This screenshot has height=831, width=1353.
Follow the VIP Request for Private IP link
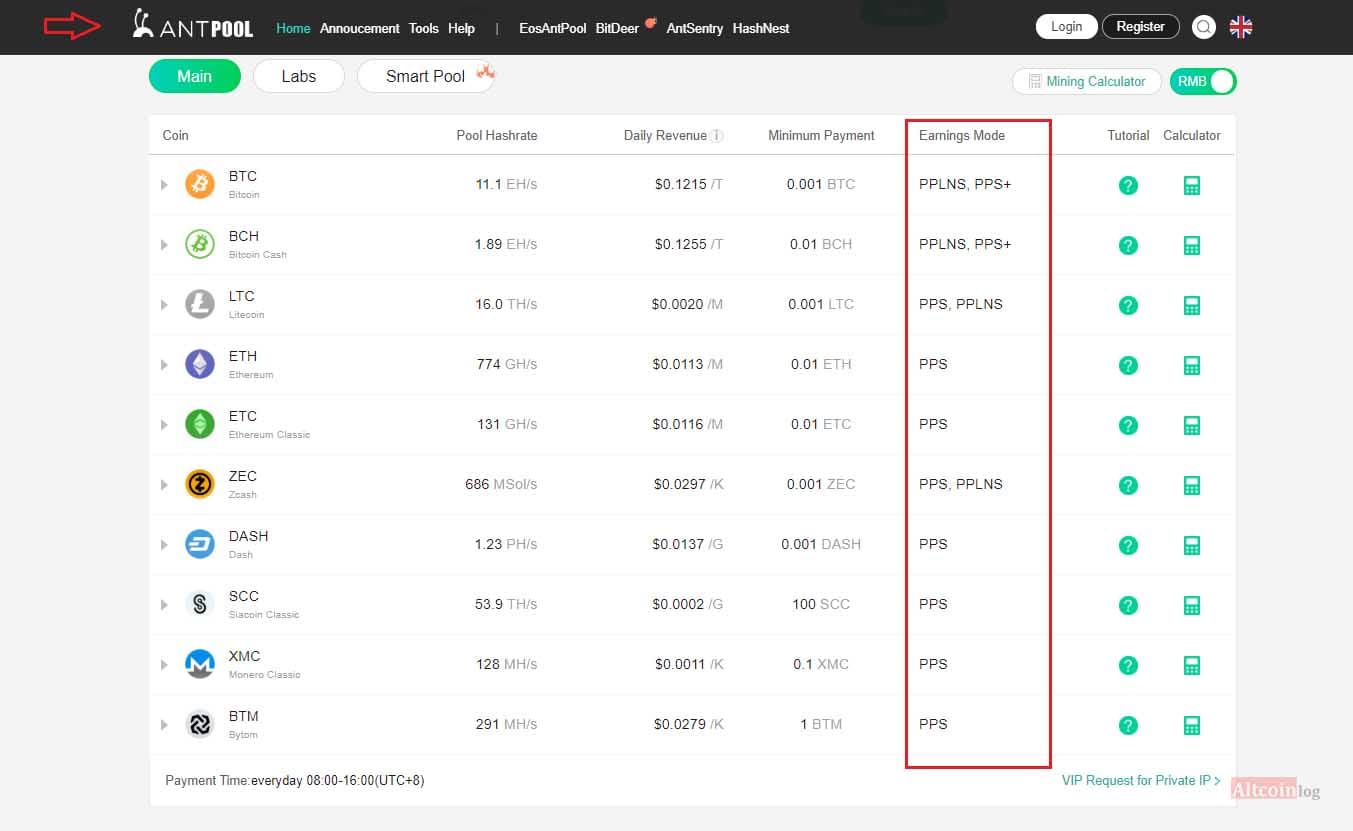pos(1141,780)
